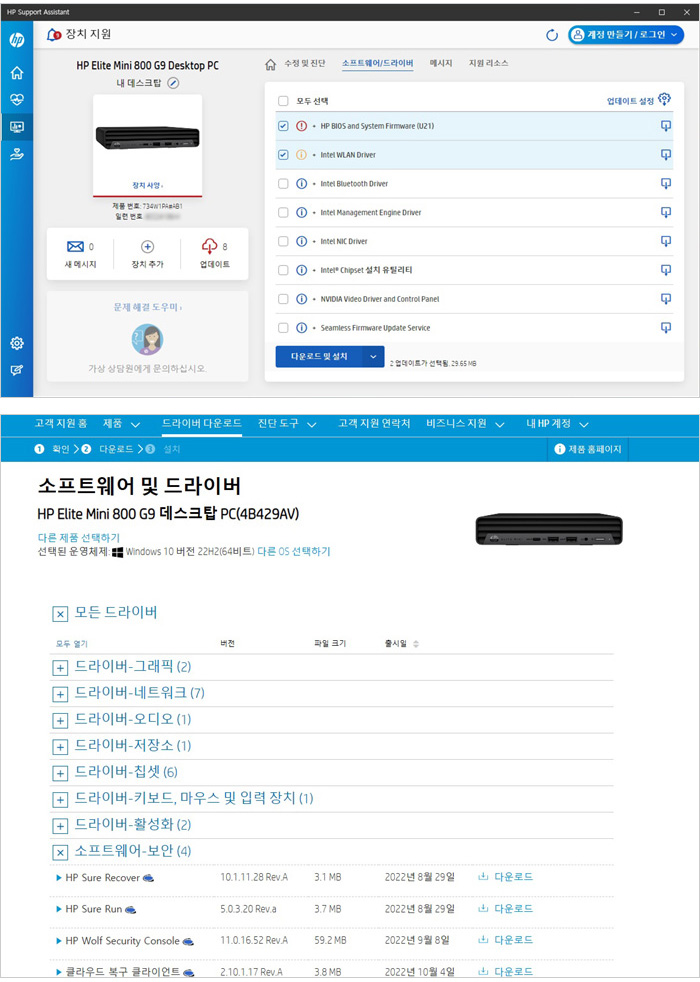Viewport: 700px width, 982px height.
Task: Expand the 드라이버-그래픽 (2) section
Action: coord(59,668)
